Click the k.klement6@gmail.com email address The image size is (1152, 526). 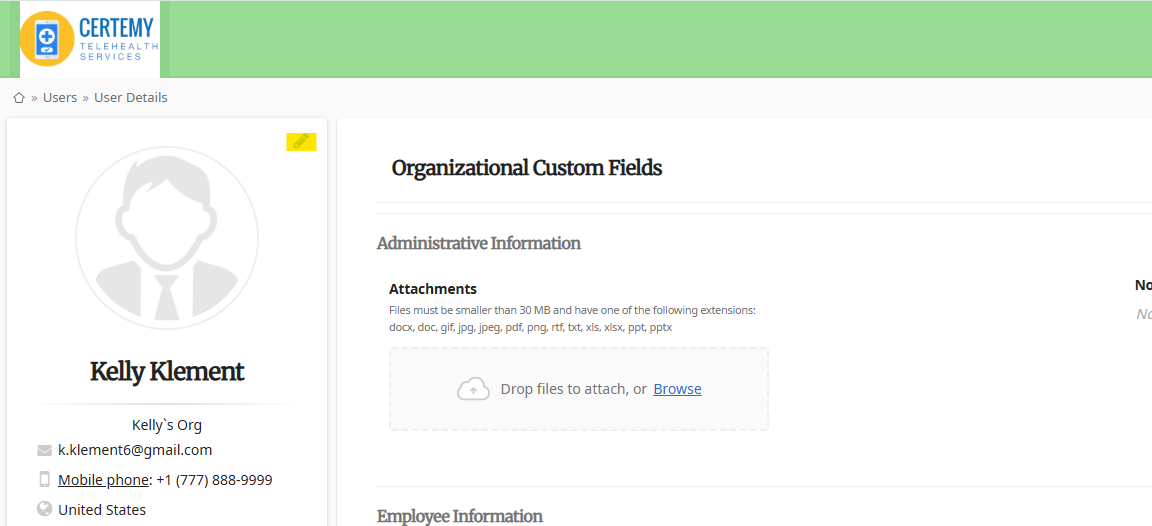point(135,450)
